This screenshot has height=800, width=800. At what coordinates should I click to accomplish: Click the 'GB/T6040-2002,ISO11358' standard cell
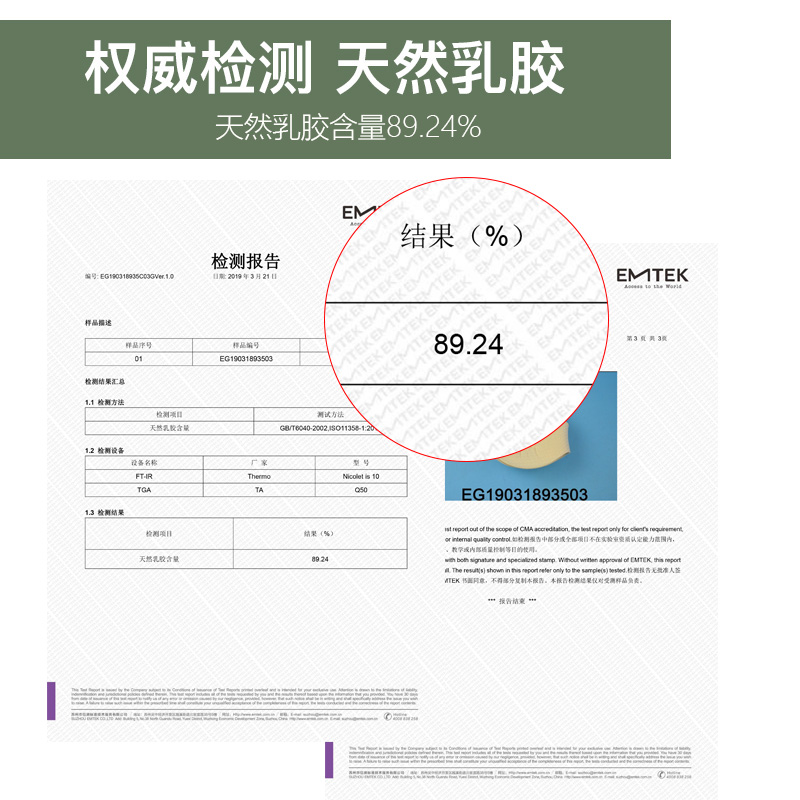[327, 428]
